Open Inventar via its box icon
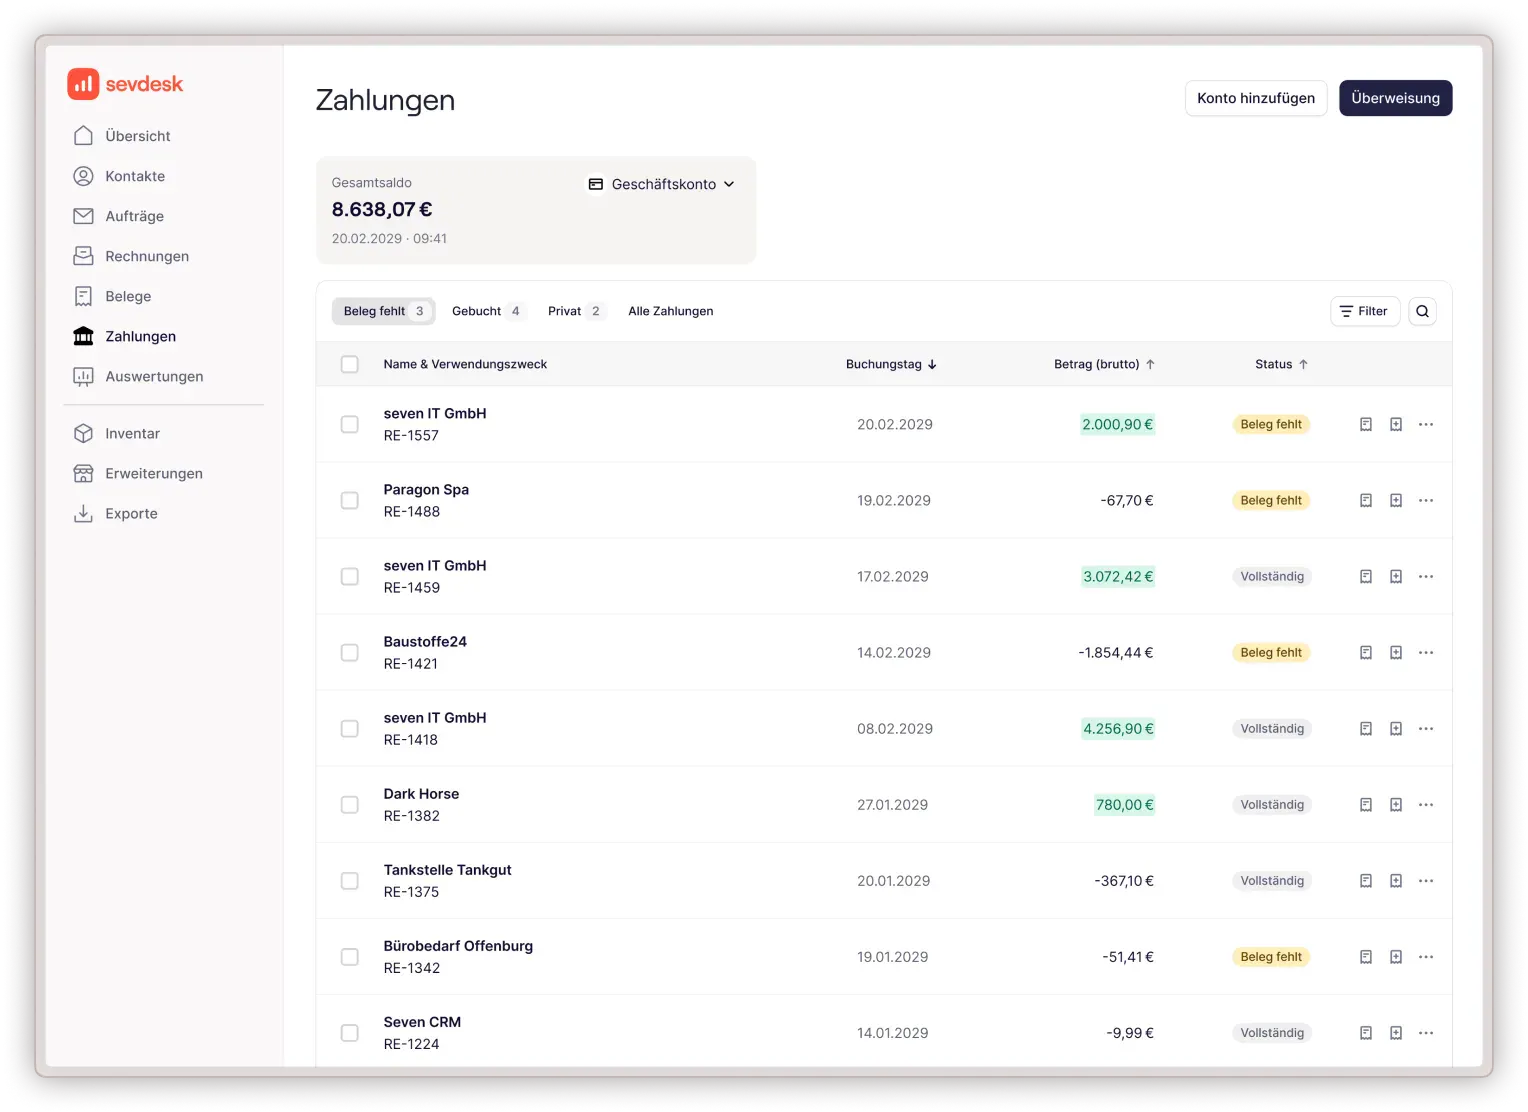Screen dimensions: 1528x1112 [x=84, y=433]
